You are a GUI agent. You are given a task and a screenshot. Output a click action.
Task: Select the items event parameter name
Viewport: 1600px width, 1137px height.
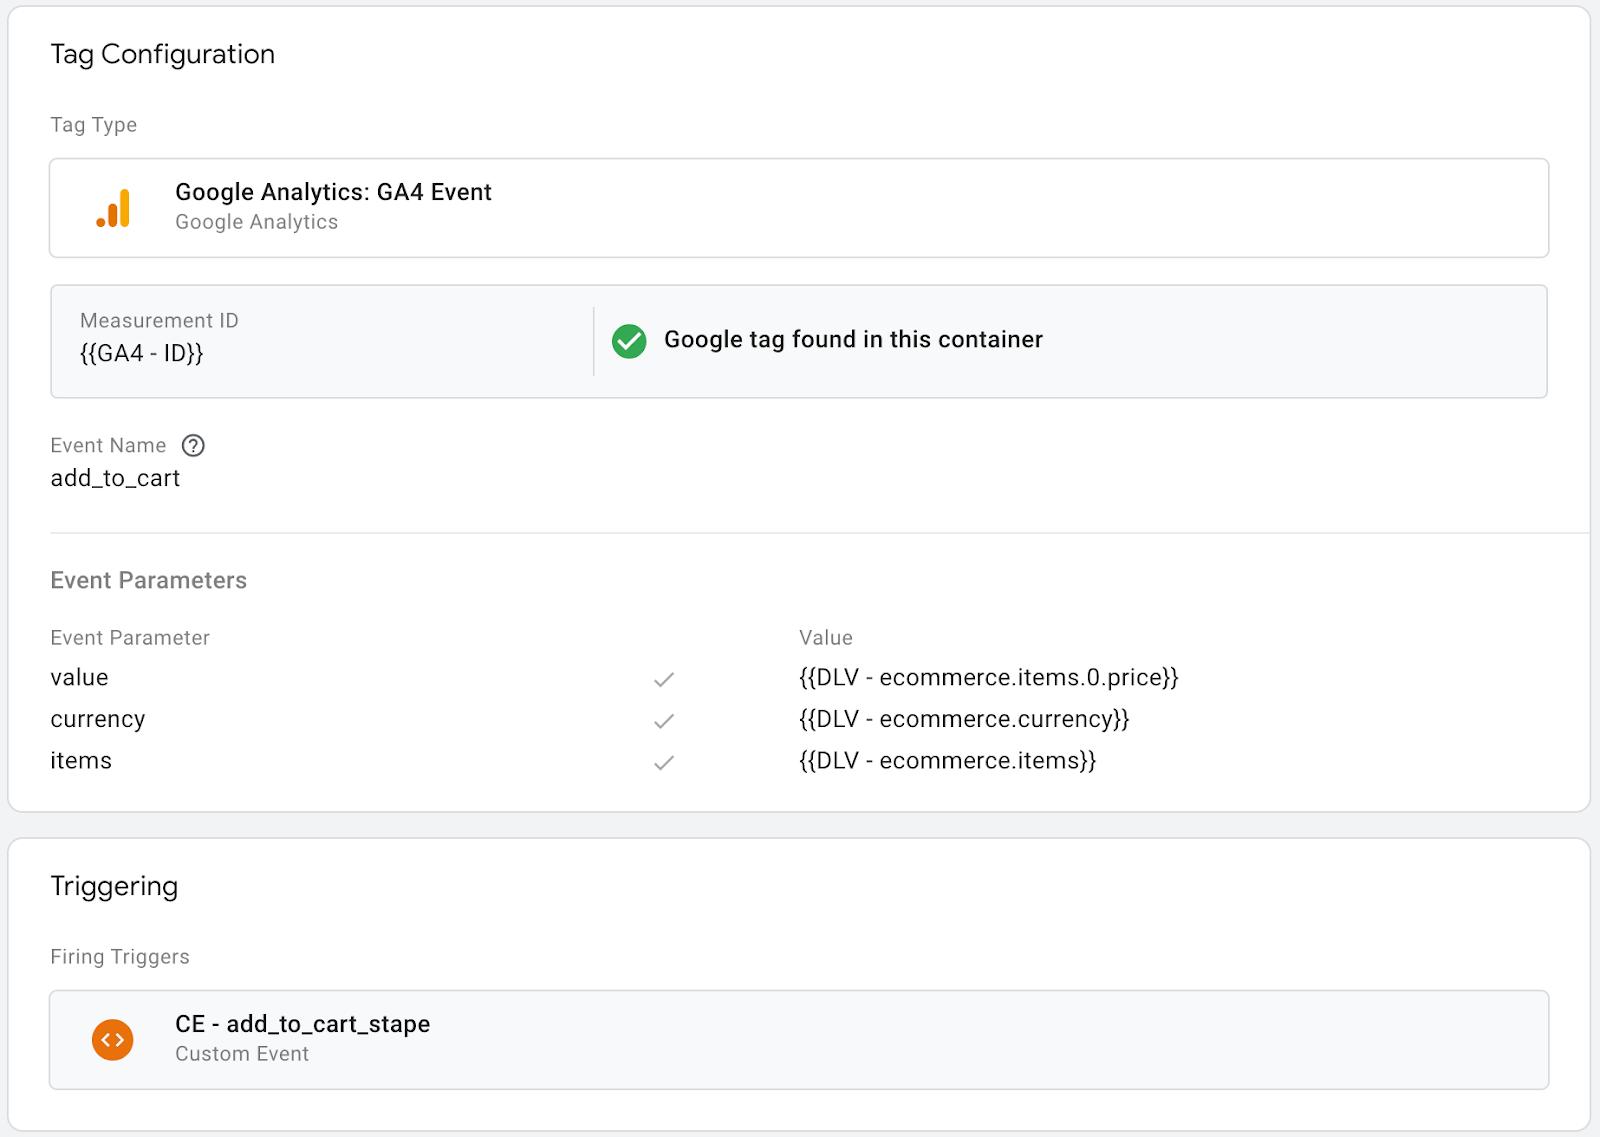tap(81, 761)
